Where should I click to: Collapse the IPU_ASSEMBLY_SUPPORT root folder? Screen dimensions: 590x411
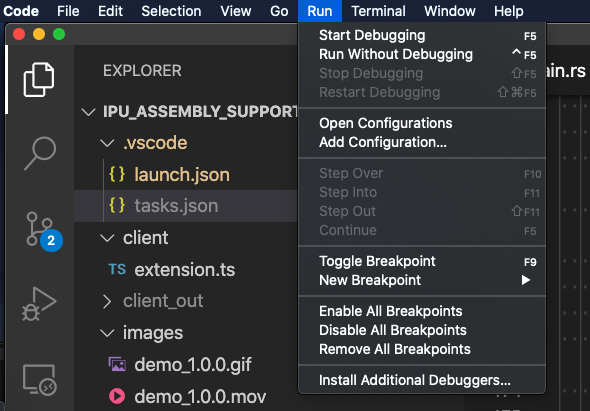(88, 112)
